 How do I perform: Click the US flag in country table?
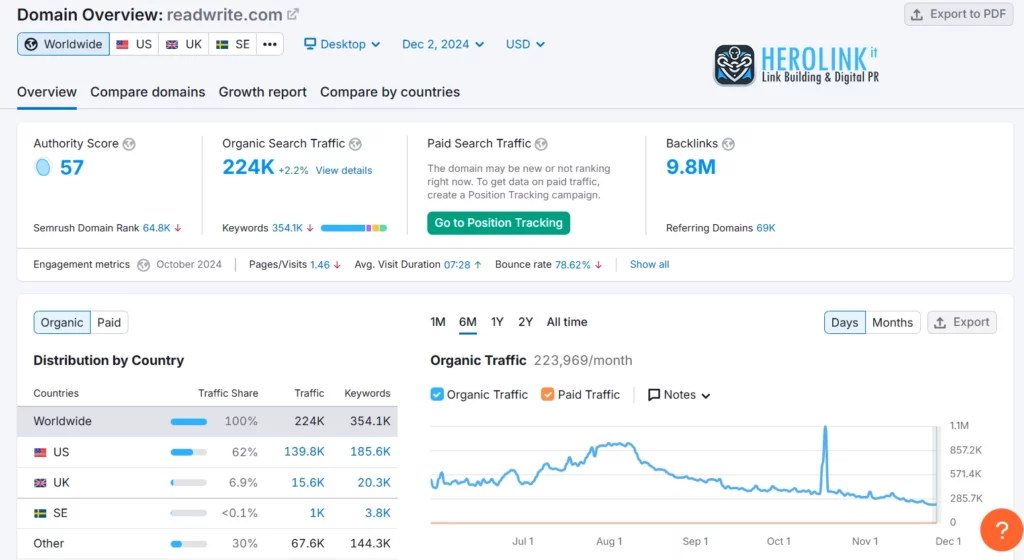pos(40,452)
